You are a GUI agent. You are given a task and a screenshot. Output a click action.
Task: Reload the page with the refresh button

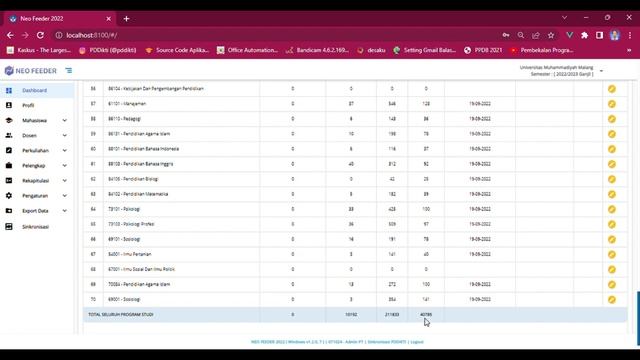[40, 35]
